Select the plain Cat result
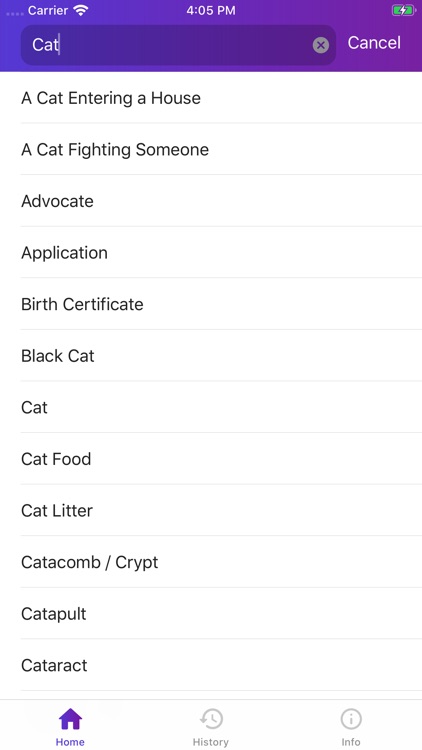 coord(221,408)
